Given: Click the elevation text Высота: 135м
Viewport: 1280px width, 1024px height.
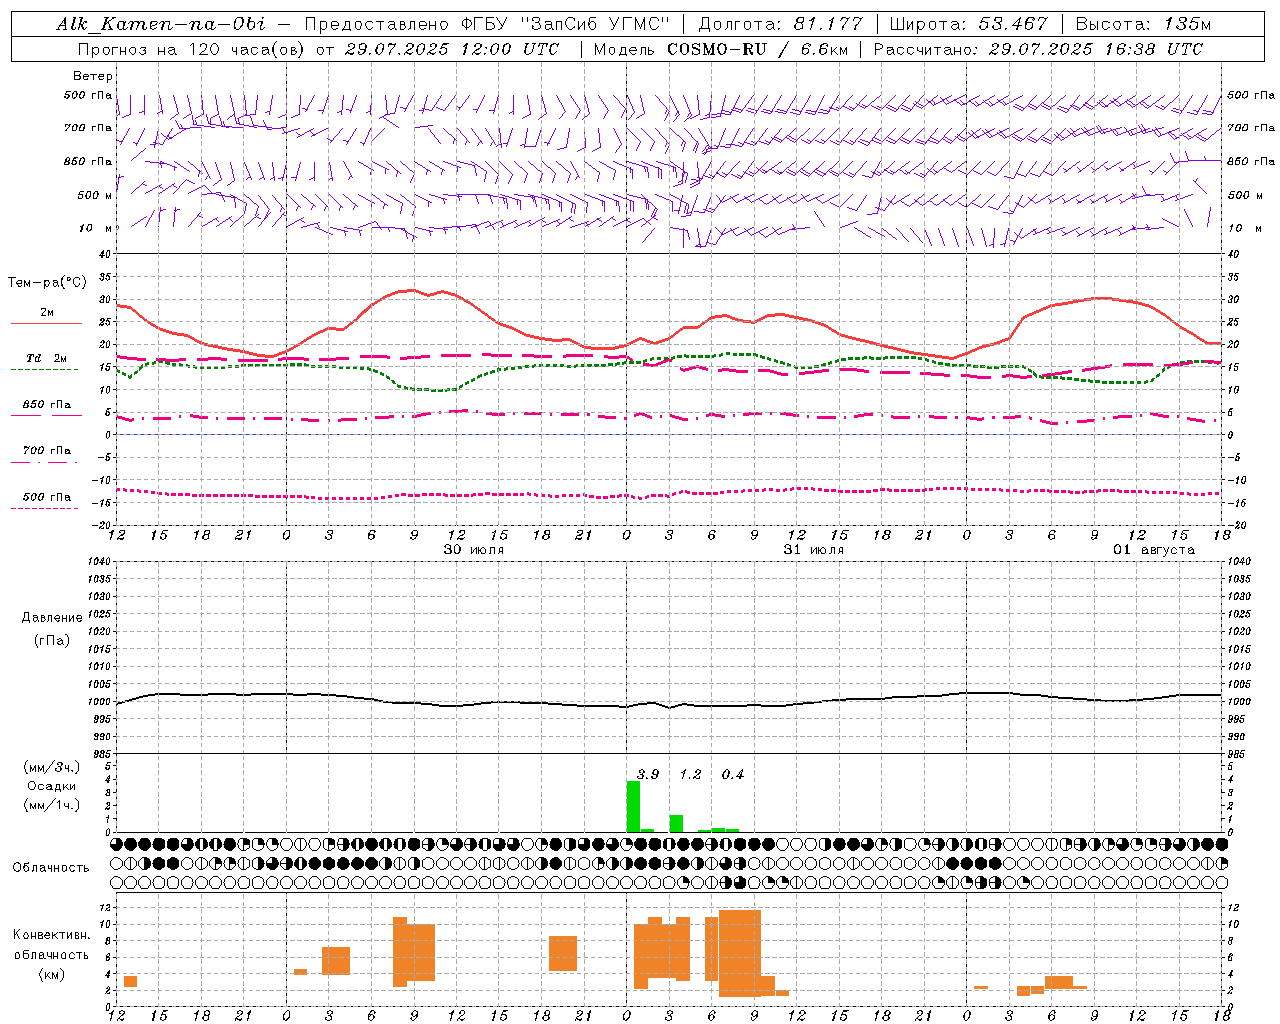Looking at the screenshot, I should [1143, 24].
